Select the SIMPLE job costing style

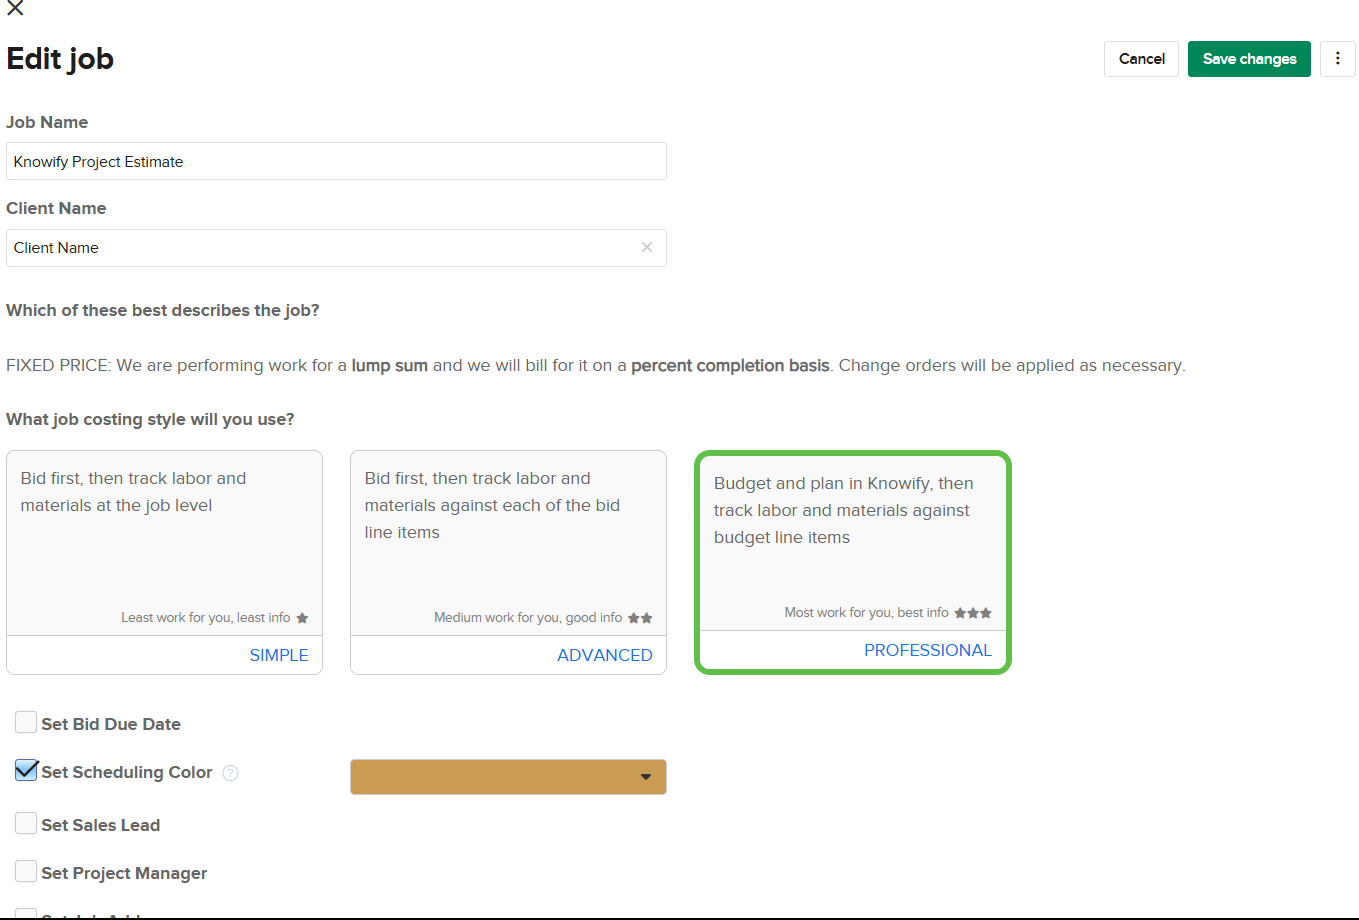pos(278,655)
